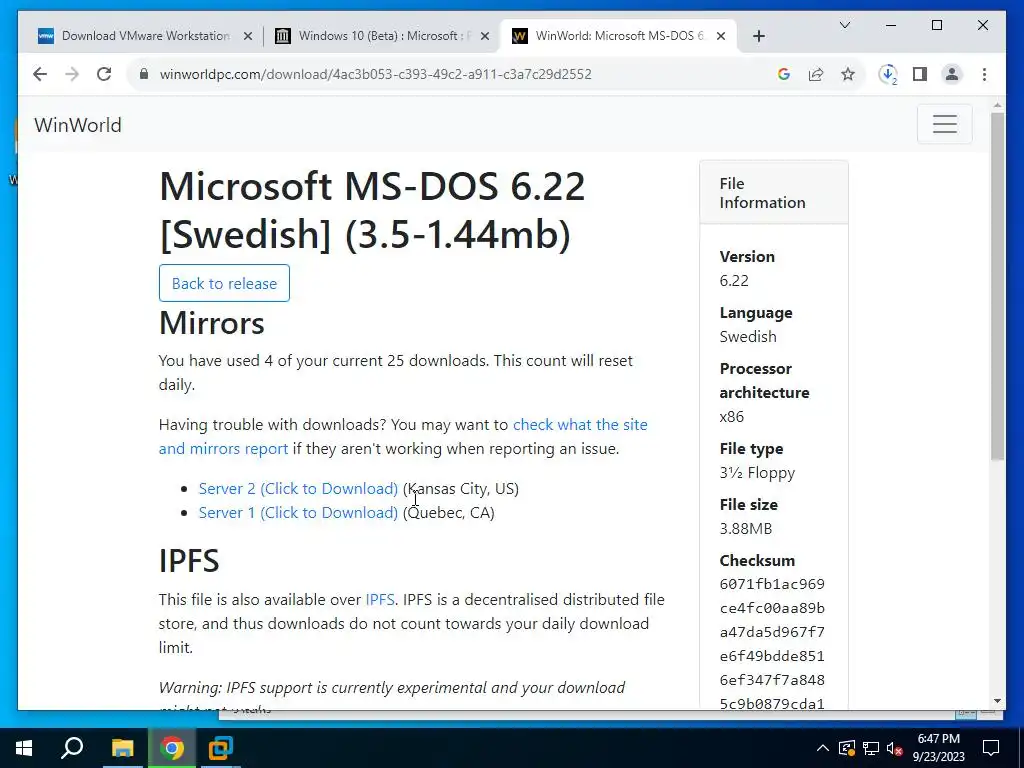Open the WinWorld hamburger navigation menu

(x=944, y=124)
